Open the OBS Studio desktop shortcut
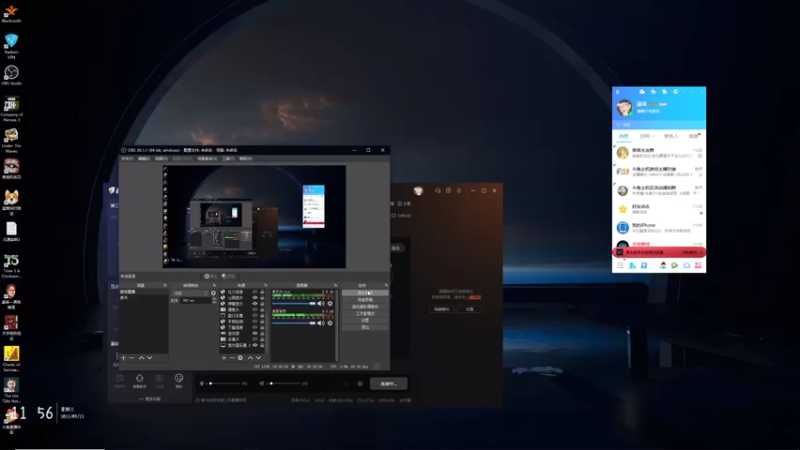The height and width of the screenshot is (450, 800). [11, 76]
